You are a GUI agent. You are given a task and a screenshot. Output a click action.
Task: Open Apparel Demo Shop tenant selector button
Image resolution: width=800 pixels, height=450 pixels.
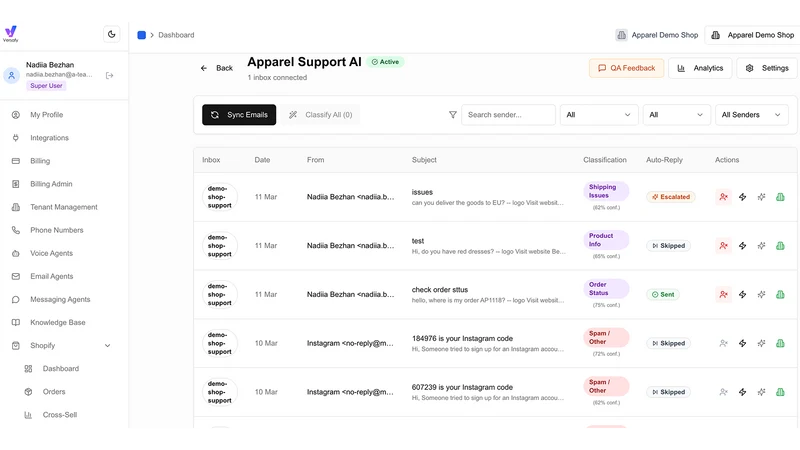[754, 35]
